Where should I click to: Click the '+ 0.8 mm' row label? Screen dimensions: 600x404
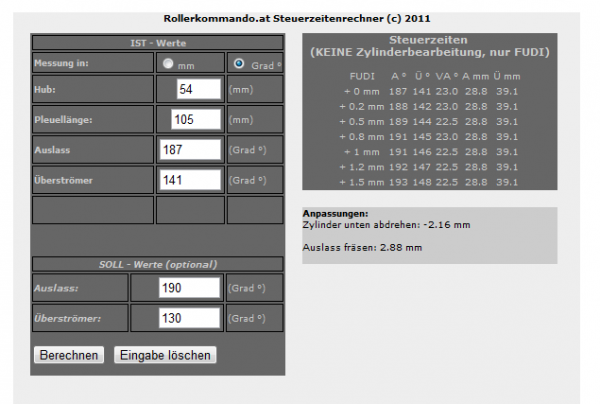click(362, 137)
